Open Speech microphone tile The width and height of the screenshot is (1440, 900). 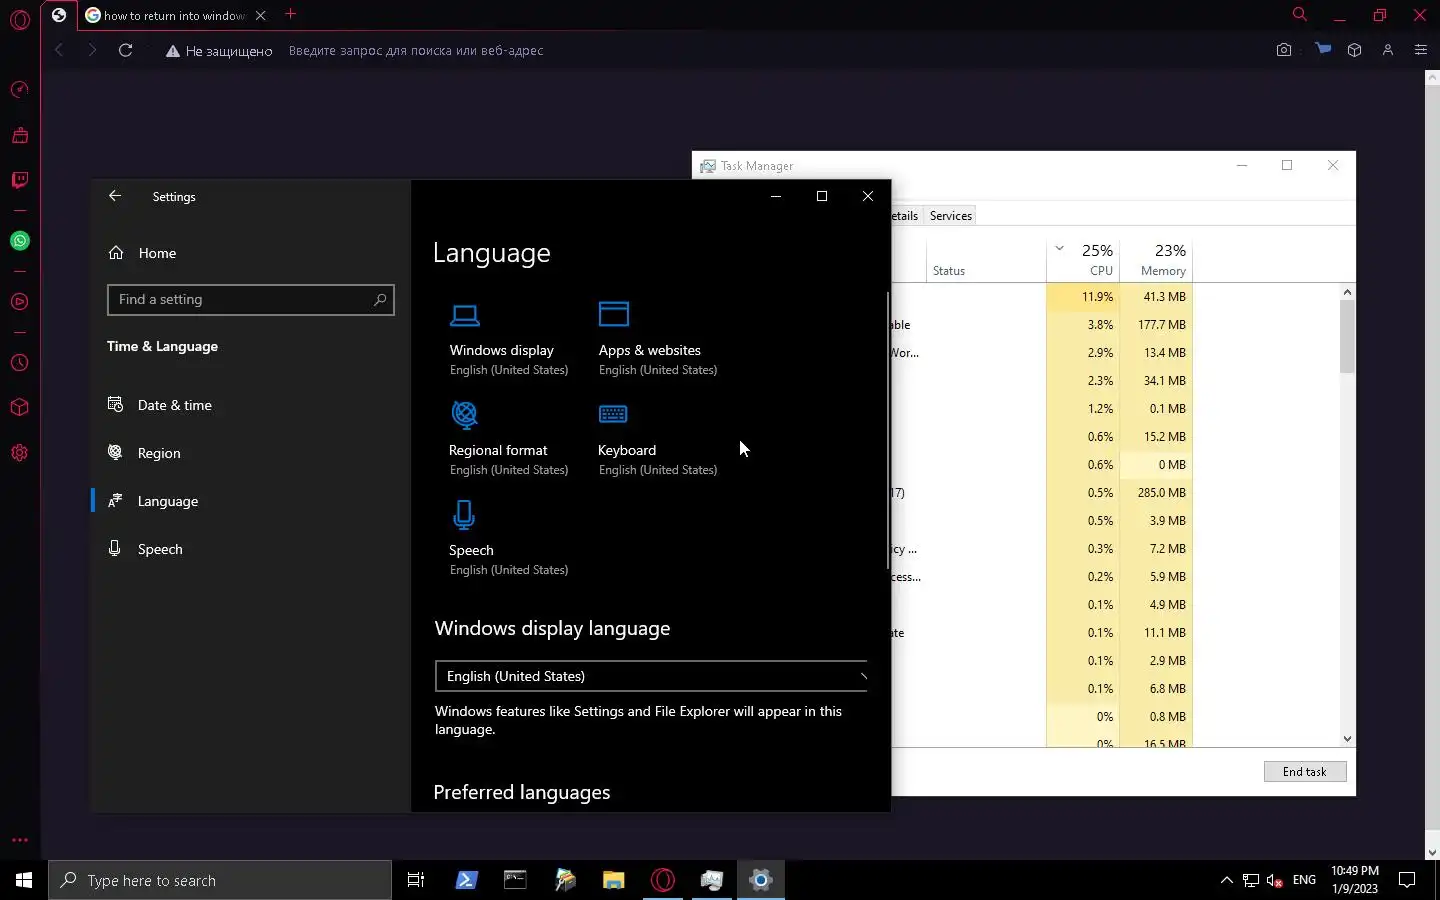coord(508,539)
